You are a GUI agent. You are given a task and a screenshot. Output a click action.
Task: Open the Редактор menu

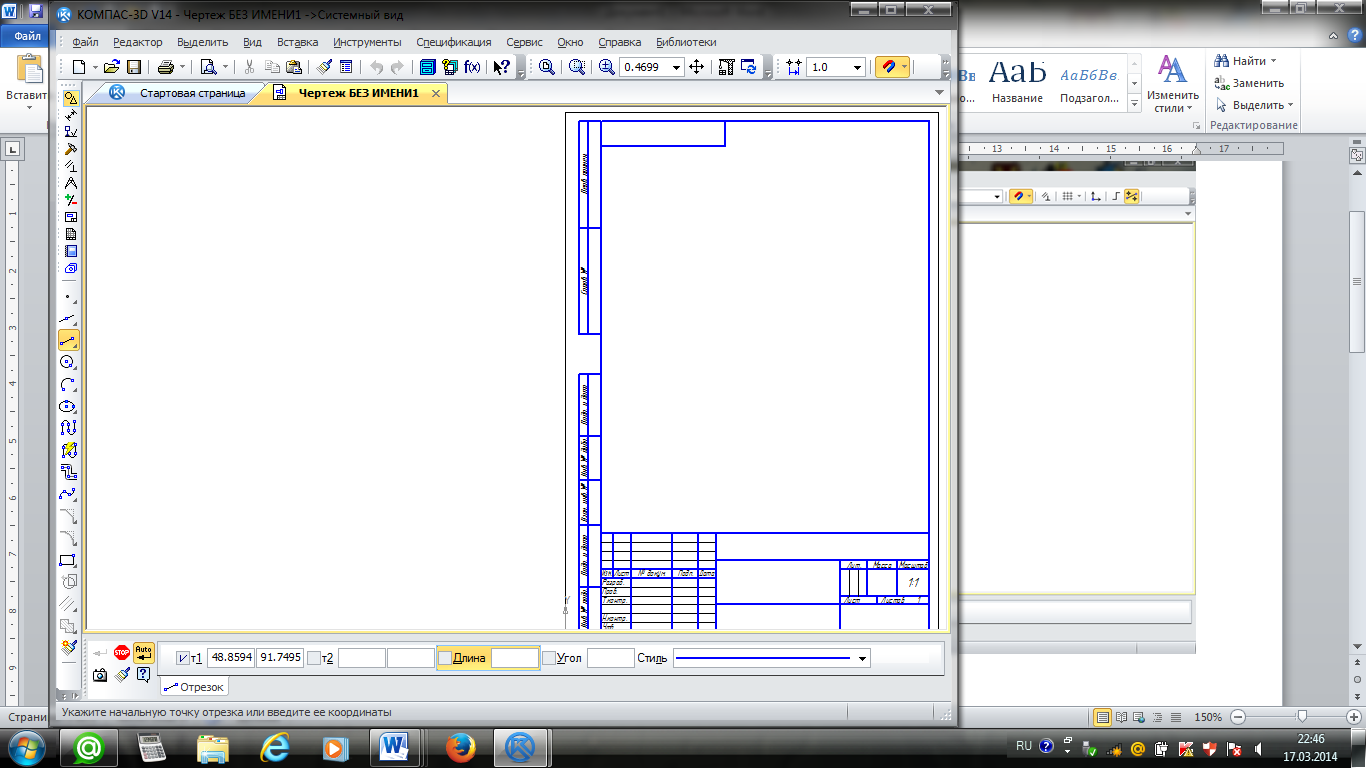tap(137, 42)
